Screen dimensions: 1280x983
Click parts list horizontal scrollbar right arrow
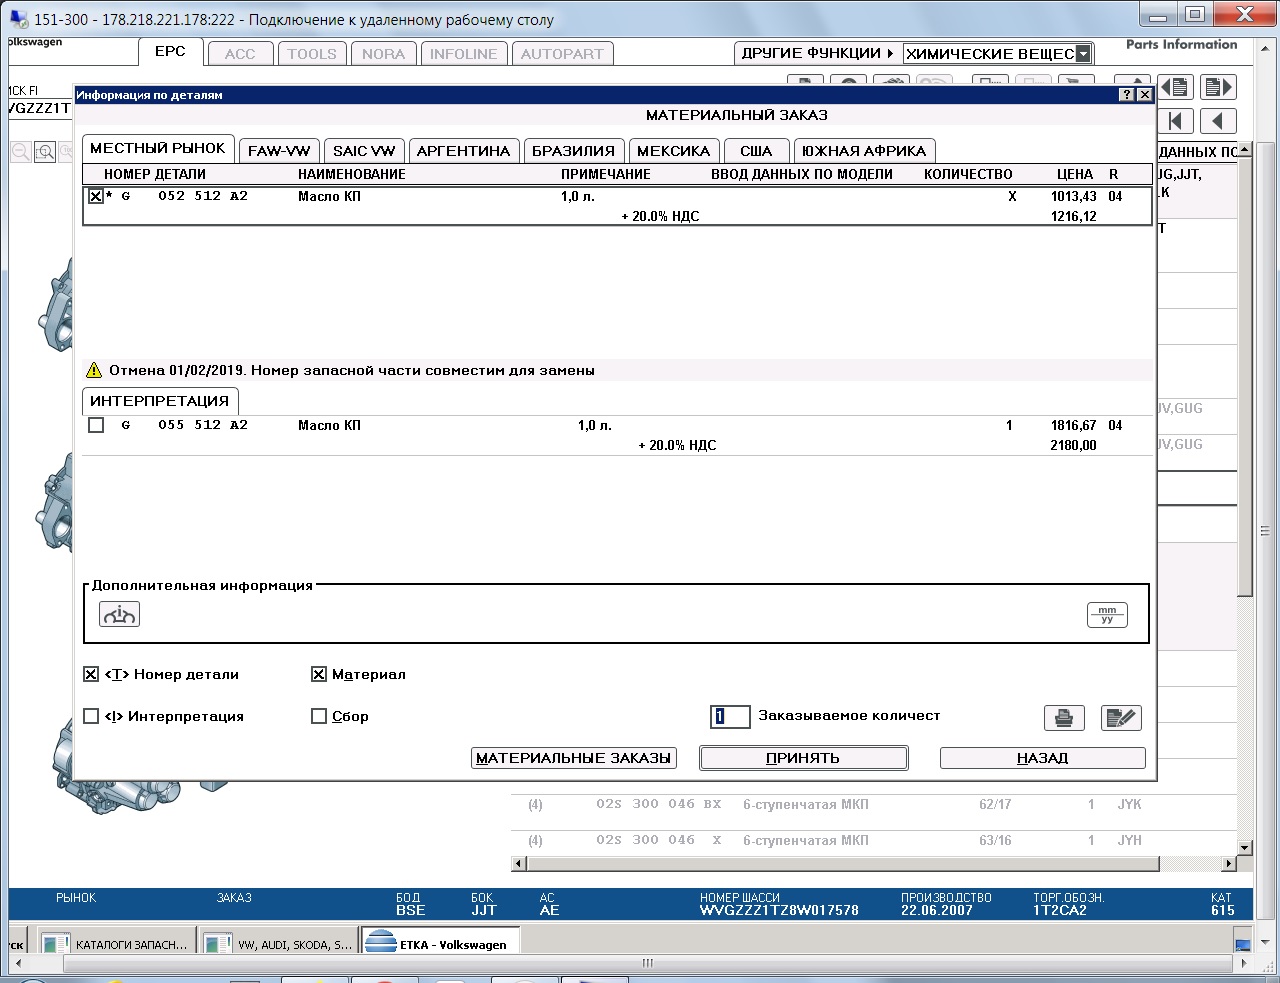[1229, 863]
